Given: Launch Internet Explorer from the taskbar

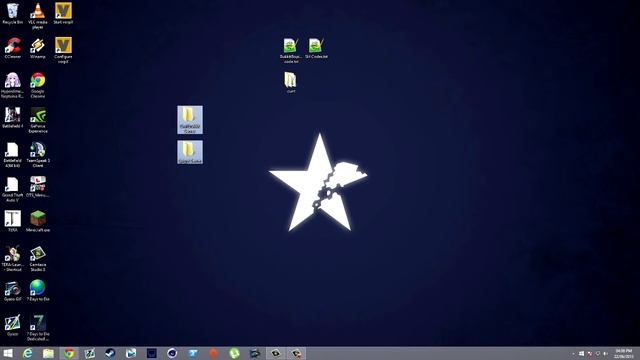Looking at the screenshot, I should pos(28,353).
